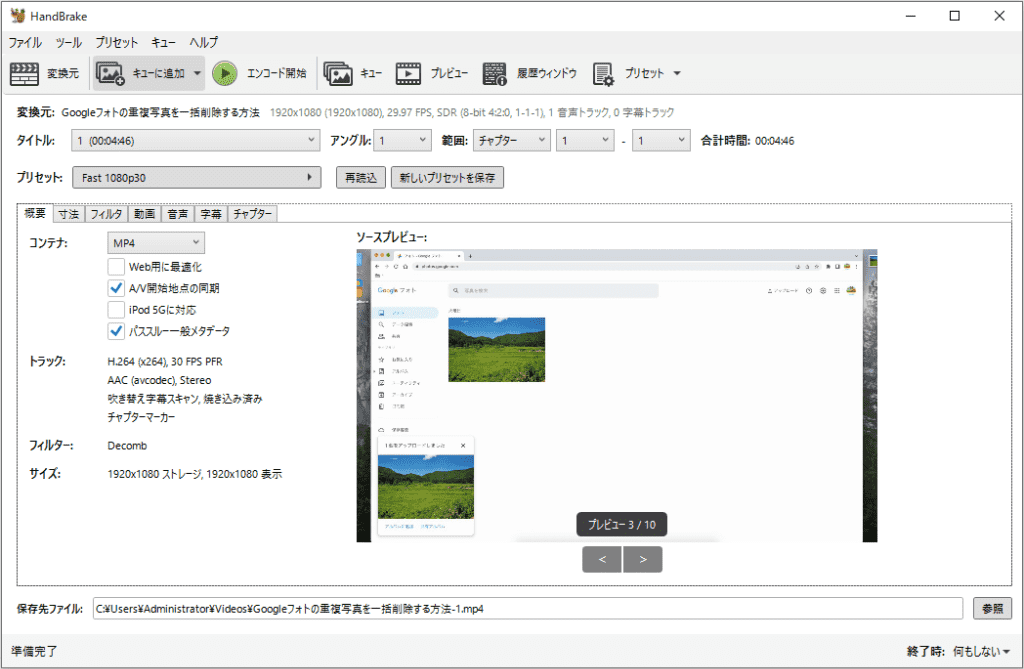Open the コンテナ MP4 dropdown
This screenshot has height=669, width=1024.
(155, 243)
